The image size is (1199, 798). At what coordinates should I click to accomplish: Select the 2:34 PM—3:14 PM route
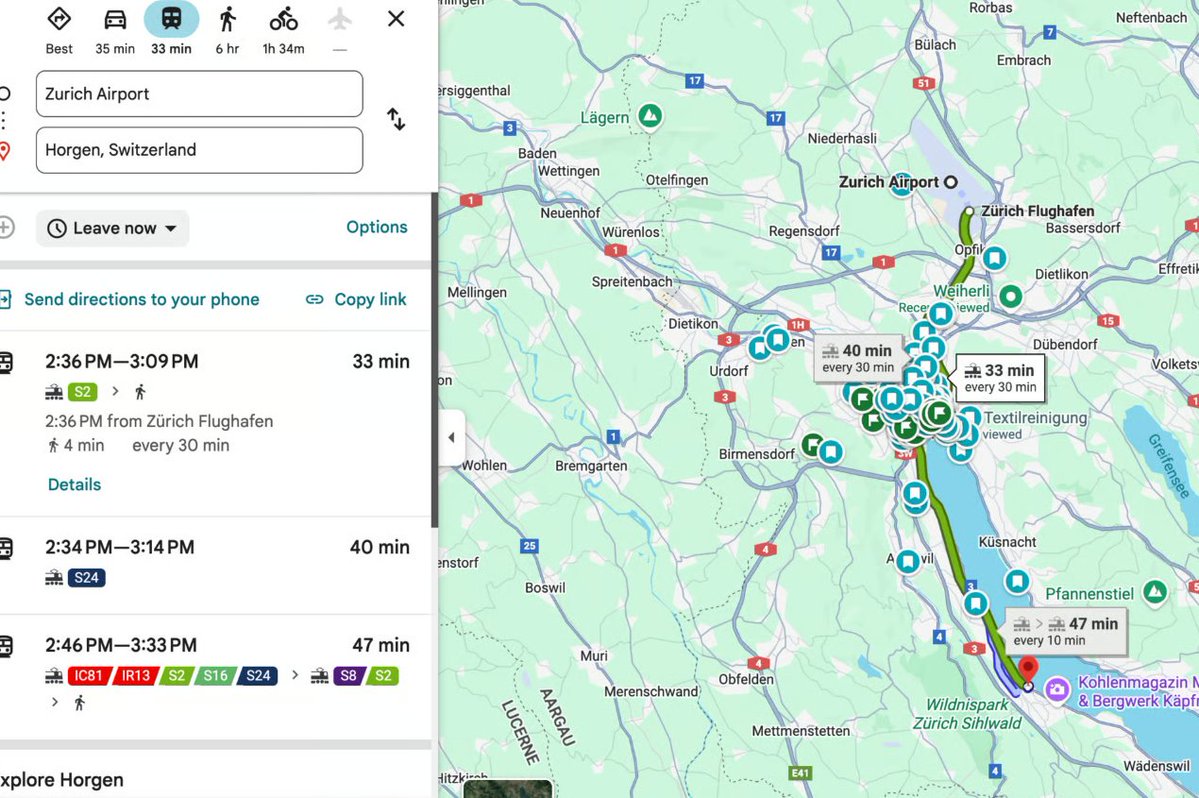coord(216,566)
